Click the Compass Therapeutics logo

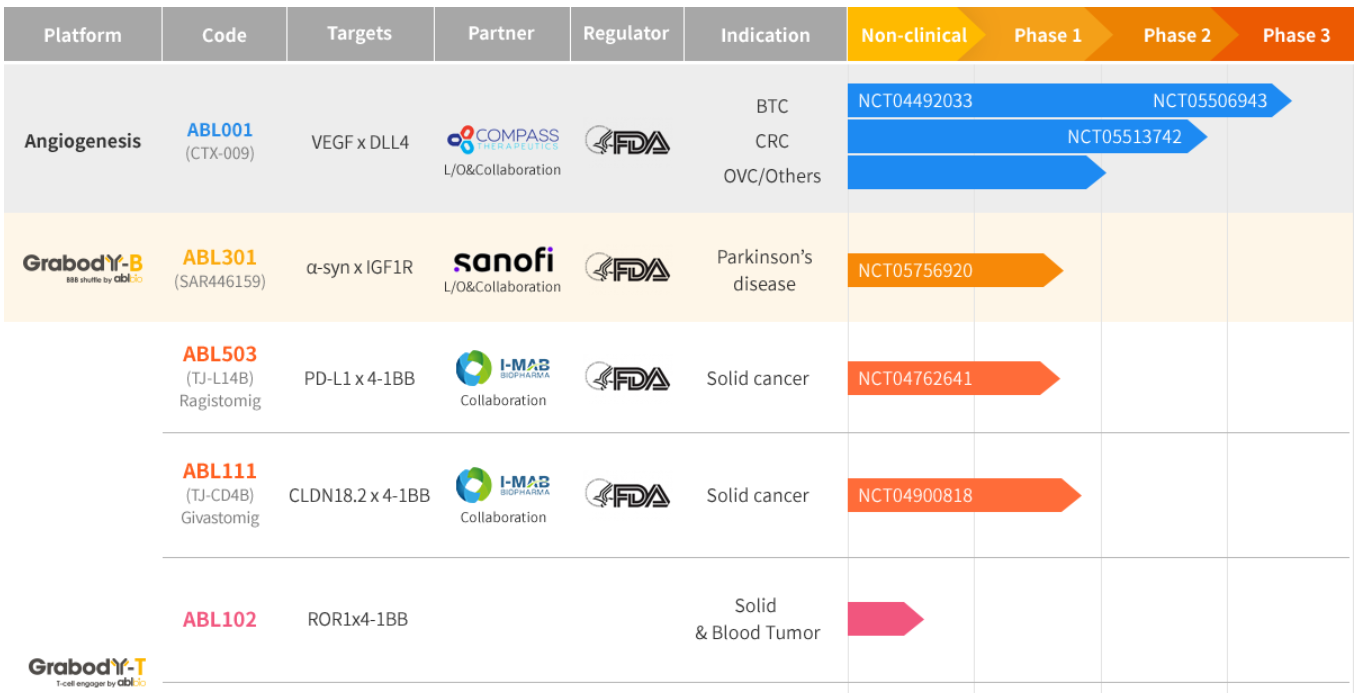[x=503, y=139]
